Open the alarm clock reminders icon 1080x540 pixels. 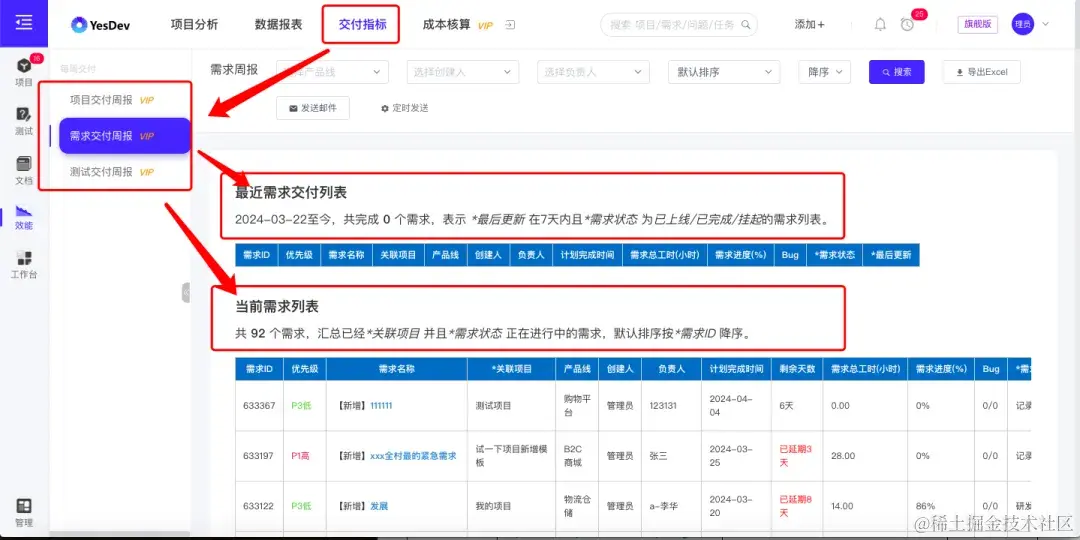[907, 25]
